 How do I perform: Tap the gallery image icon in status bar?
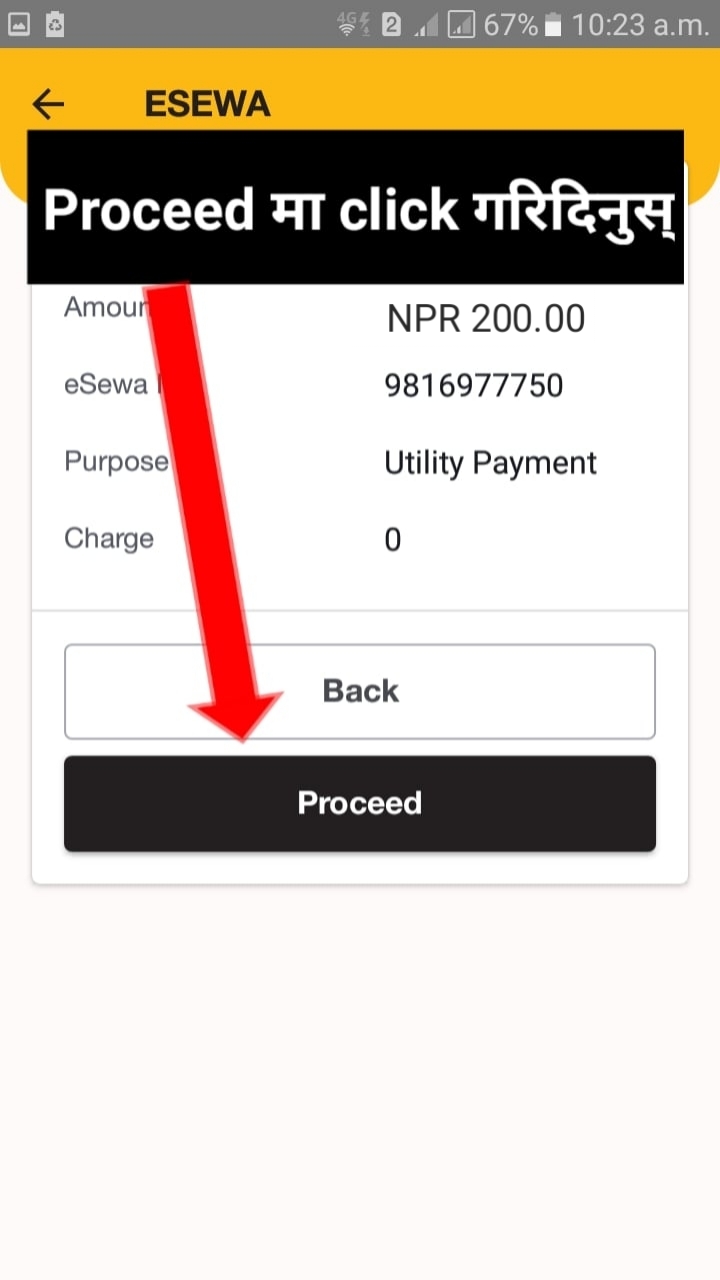pos(19,24)
